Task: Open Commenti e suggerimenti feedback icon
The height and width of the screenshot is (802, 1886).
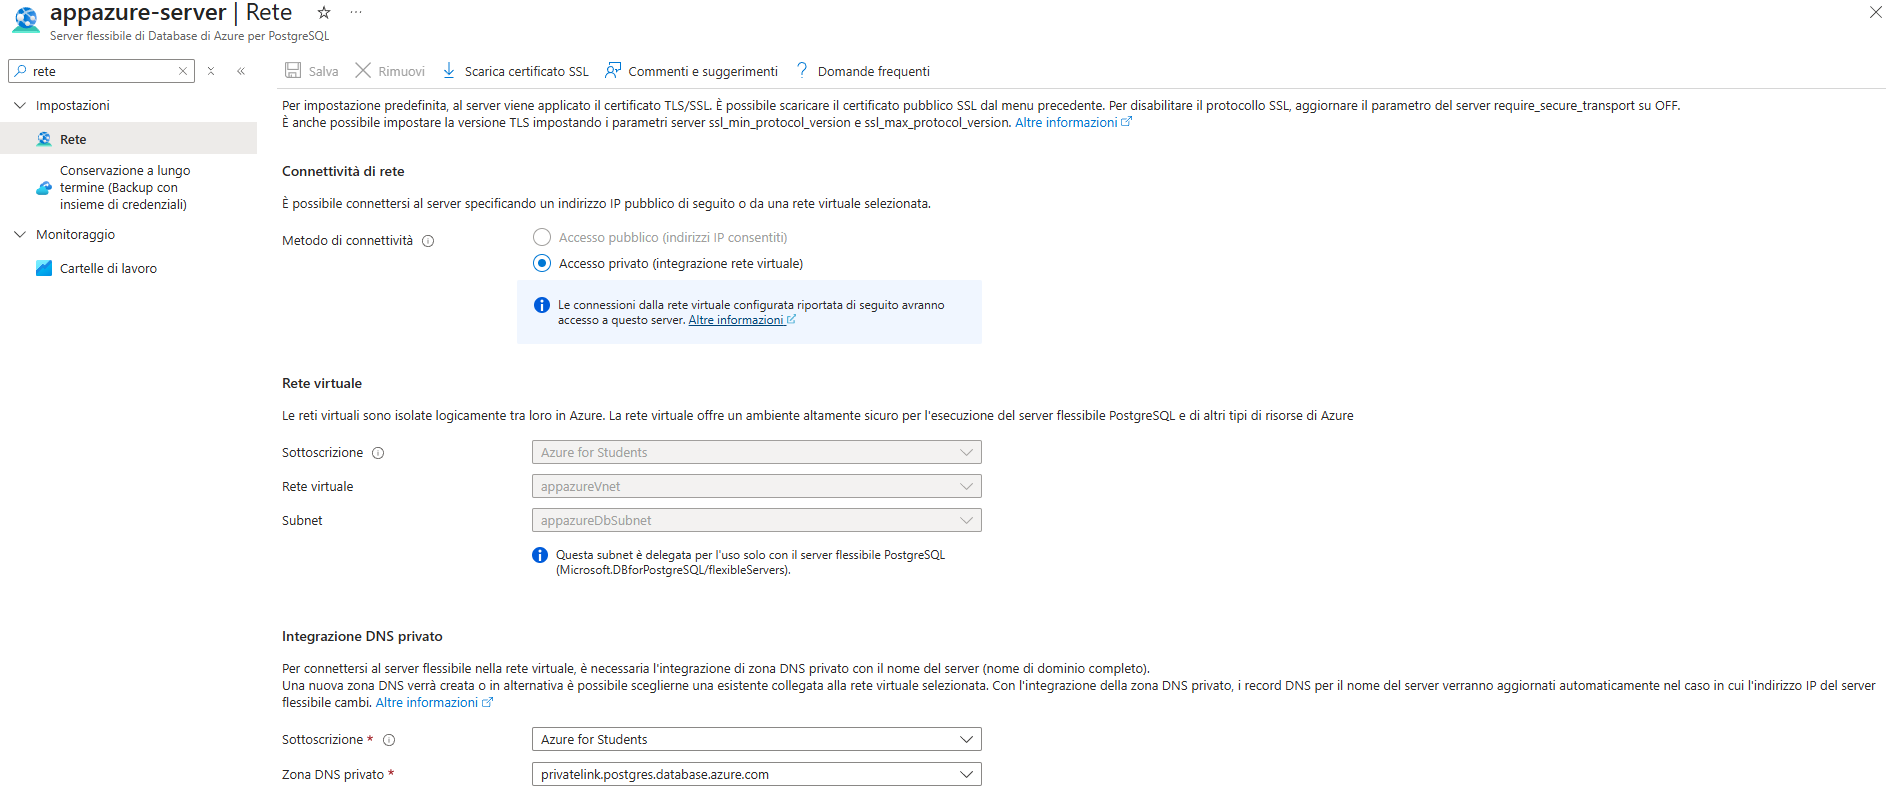Action: [613, 70]
